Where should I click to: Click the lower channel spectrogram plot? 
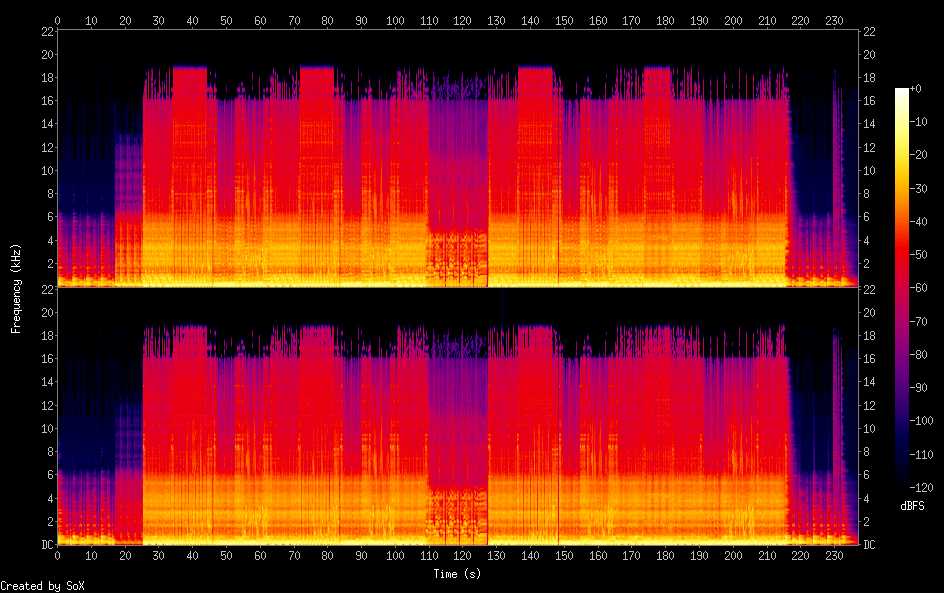458,417
